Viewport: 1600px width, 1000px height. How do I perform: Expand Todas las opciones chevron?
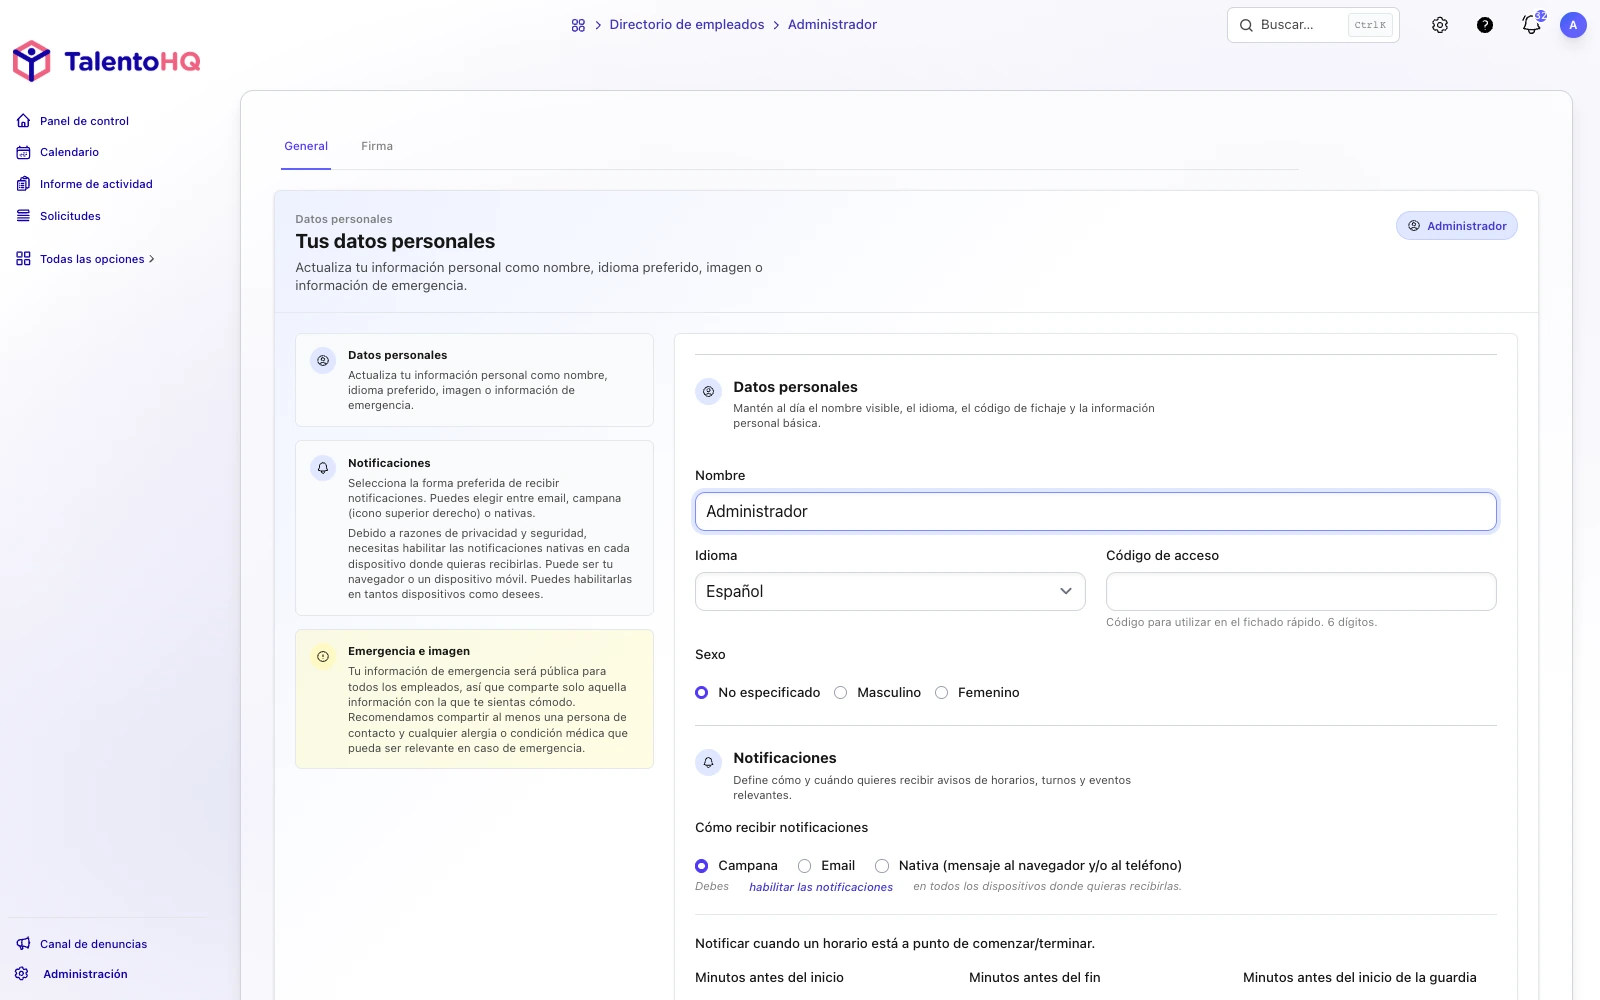[x=152, y=259]
